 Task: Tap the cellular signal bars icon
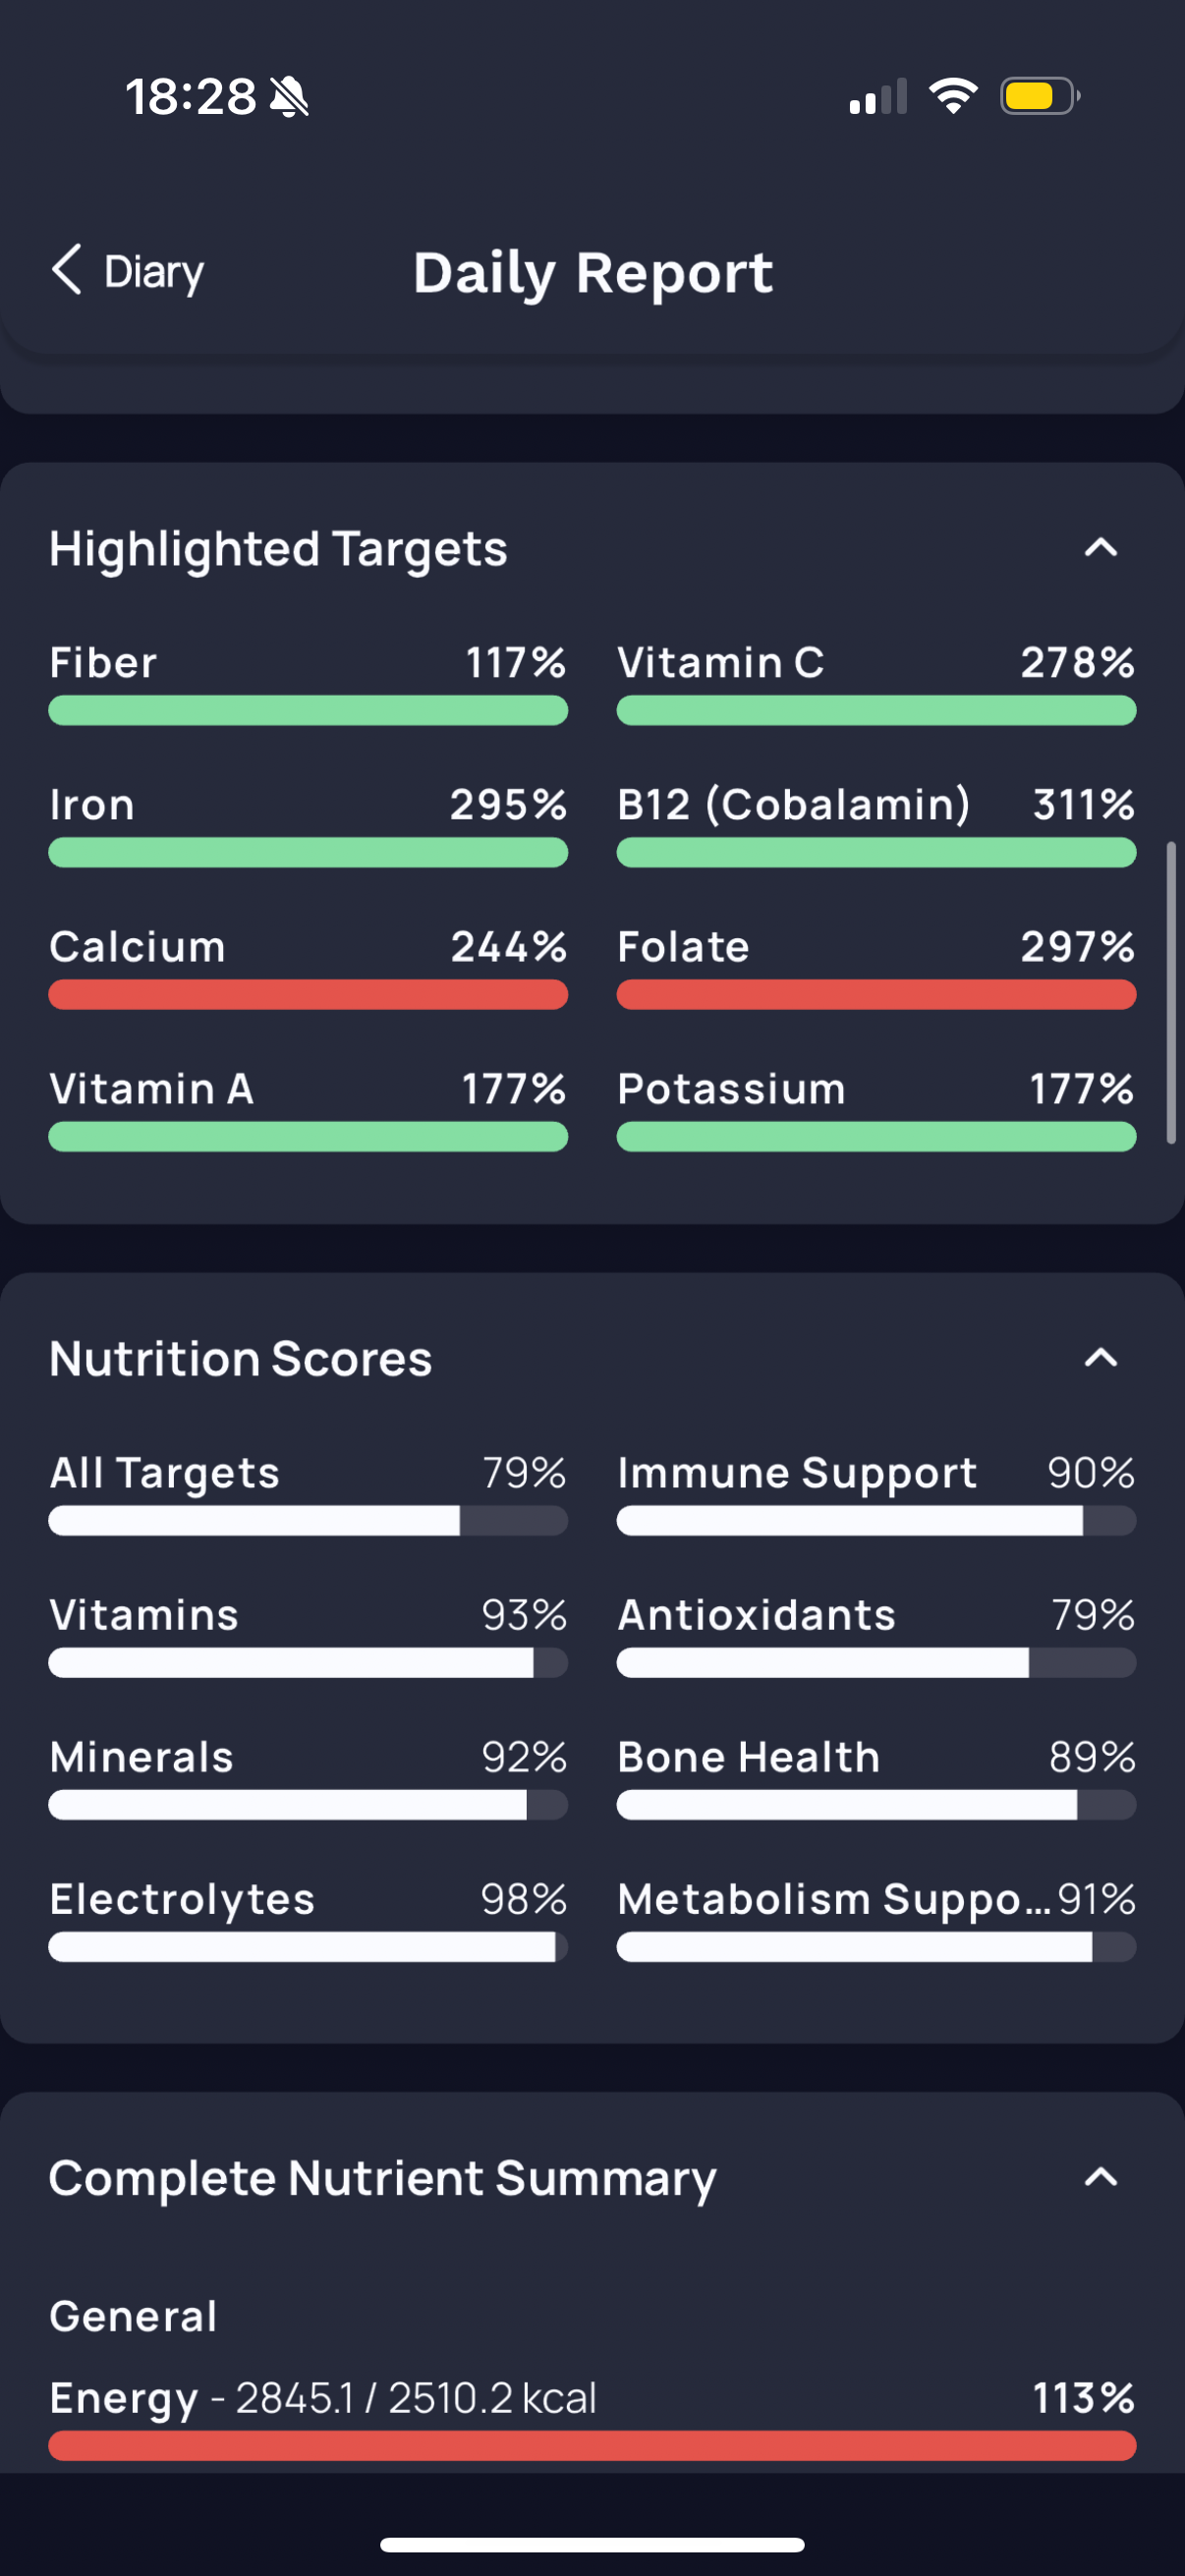point(878,97)
